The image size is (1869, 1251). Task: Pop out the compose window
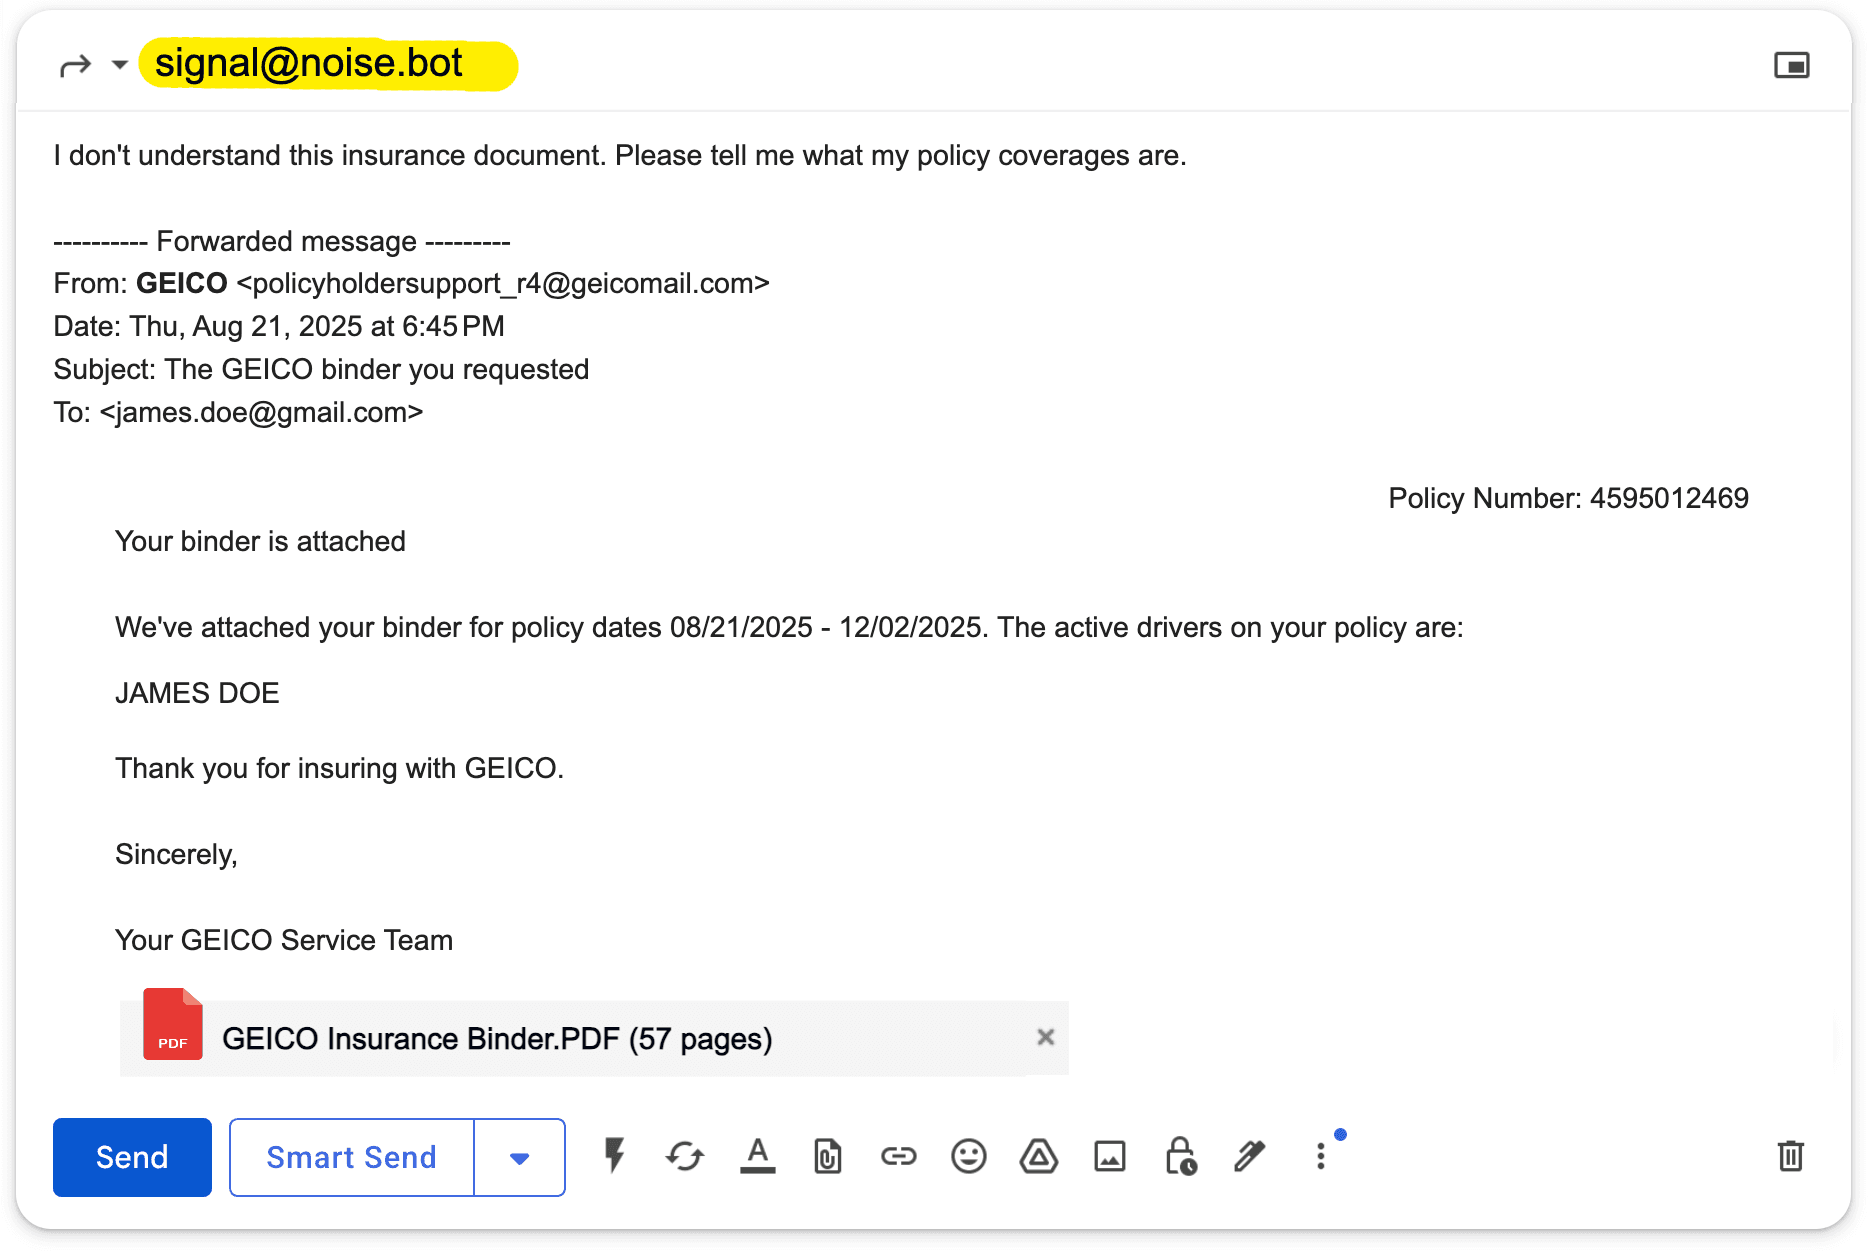(1793, 64)
